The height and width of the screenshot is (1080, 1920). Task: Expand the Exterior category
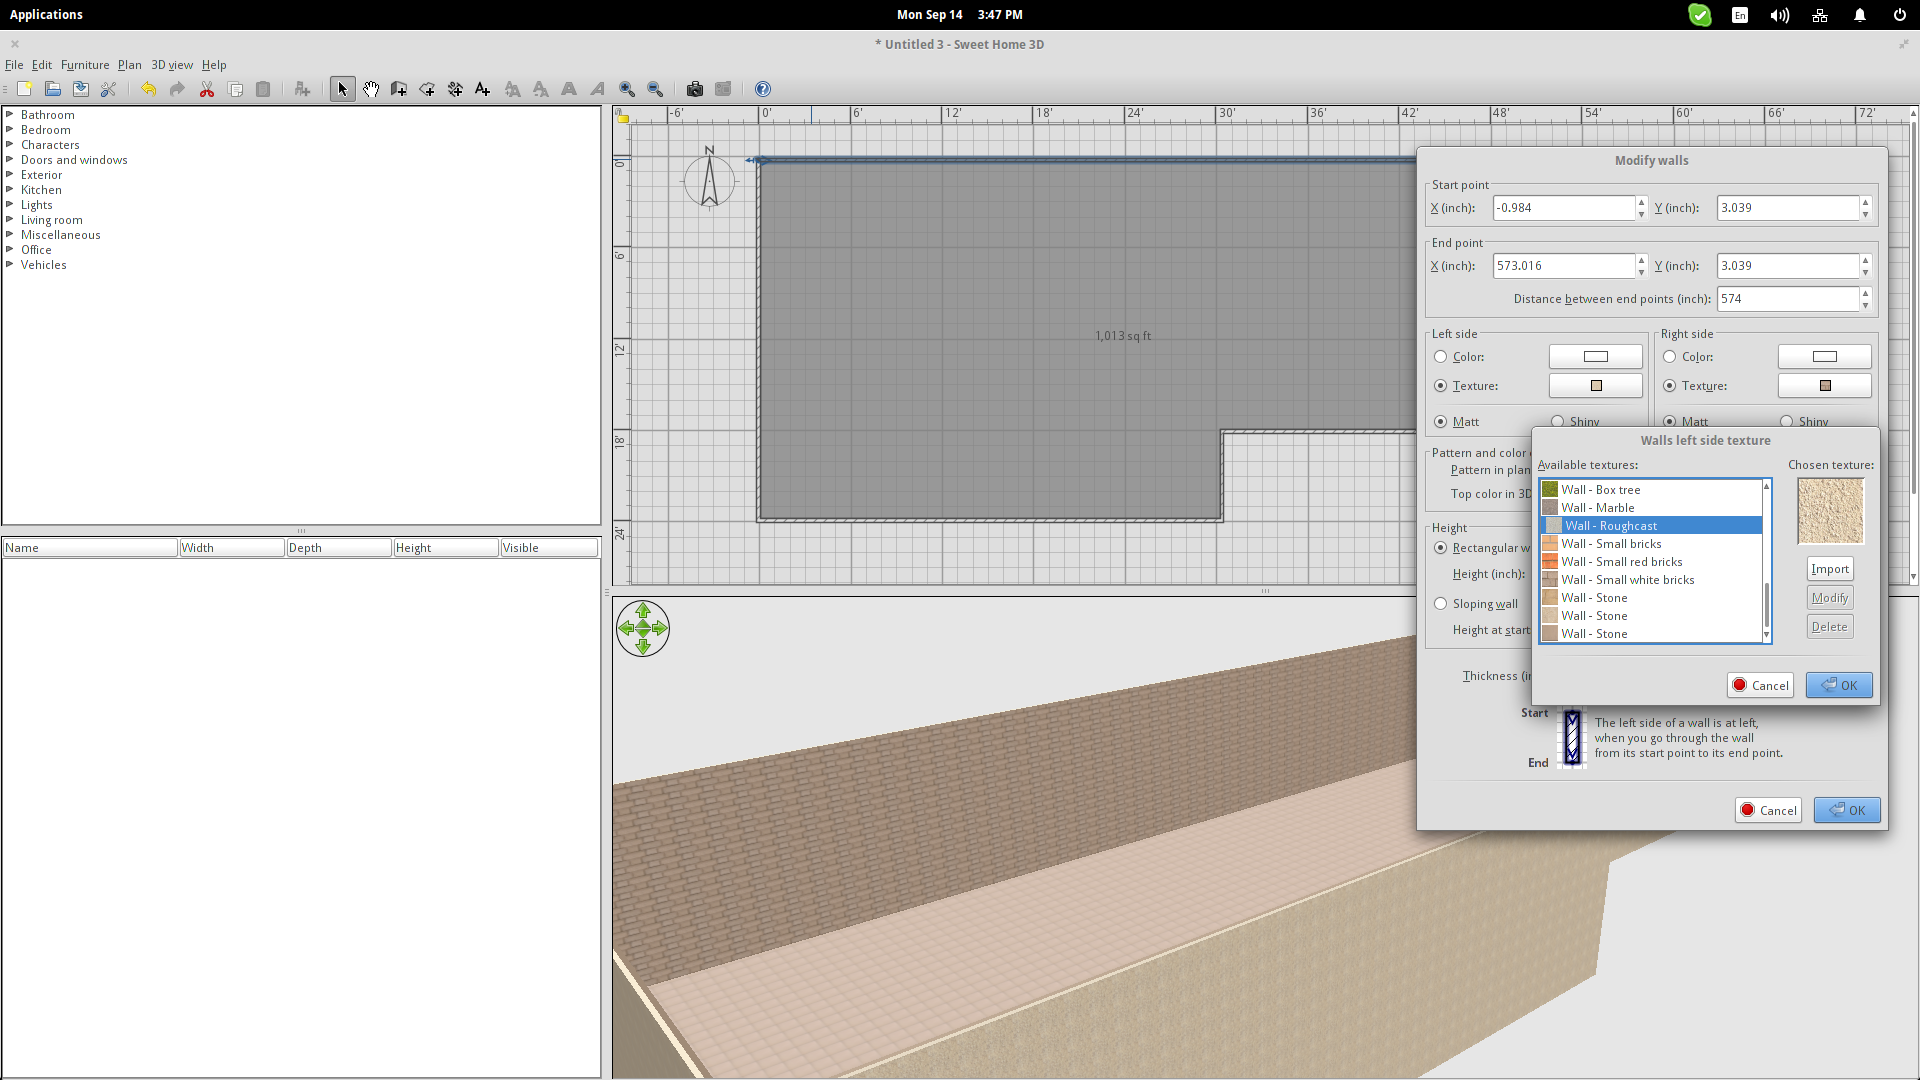(10, 174)
